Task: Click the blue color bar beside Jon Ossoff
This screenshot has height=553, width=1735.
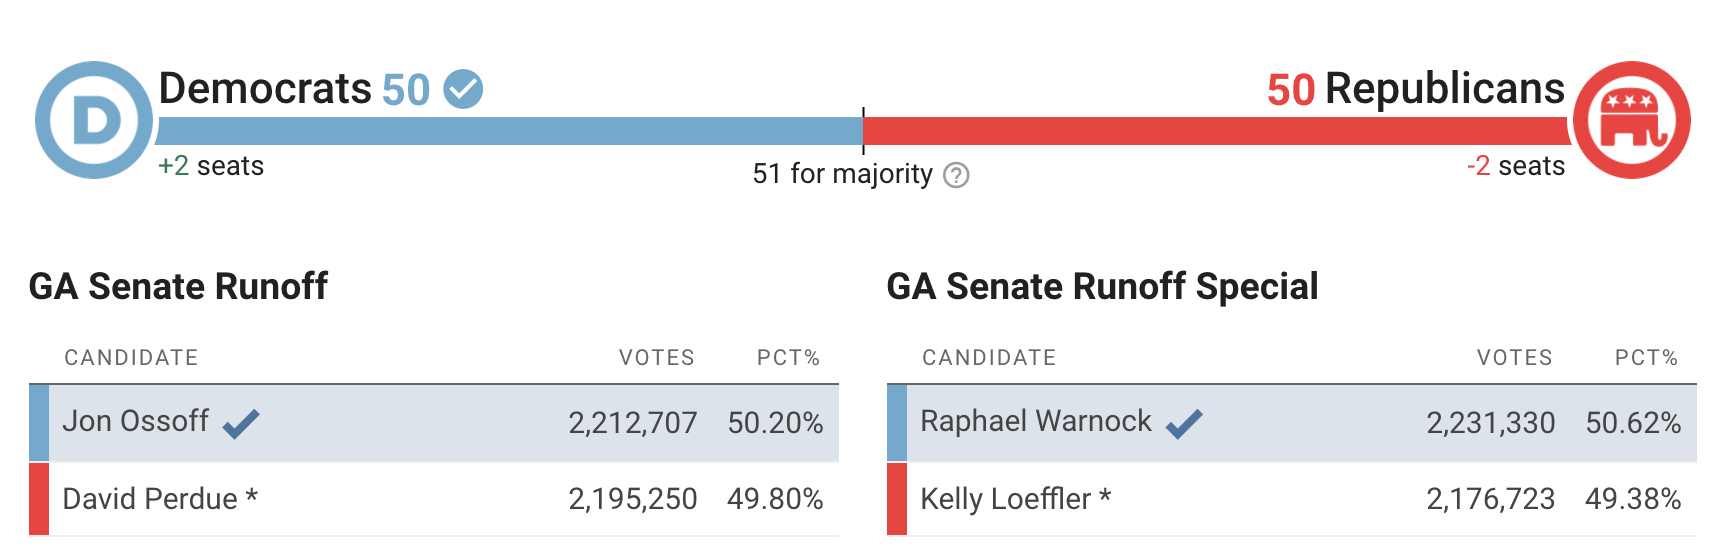Action: [39, 423]
